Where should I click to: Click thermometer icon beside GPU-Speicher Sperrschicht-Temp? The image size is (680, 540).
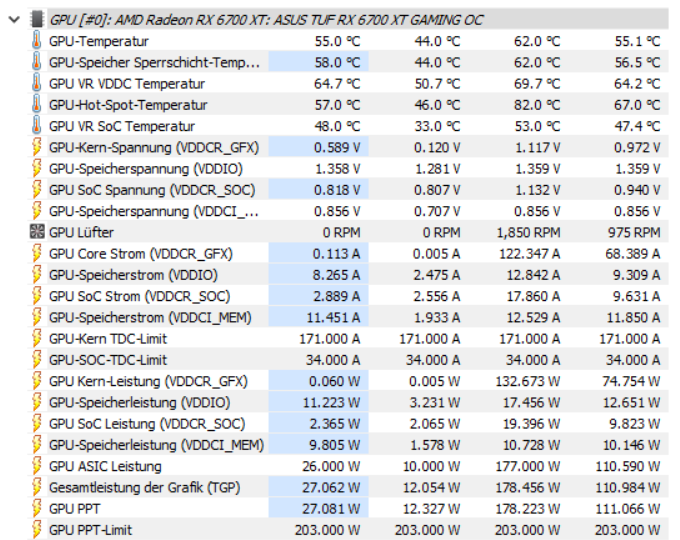tap(37, 62)
